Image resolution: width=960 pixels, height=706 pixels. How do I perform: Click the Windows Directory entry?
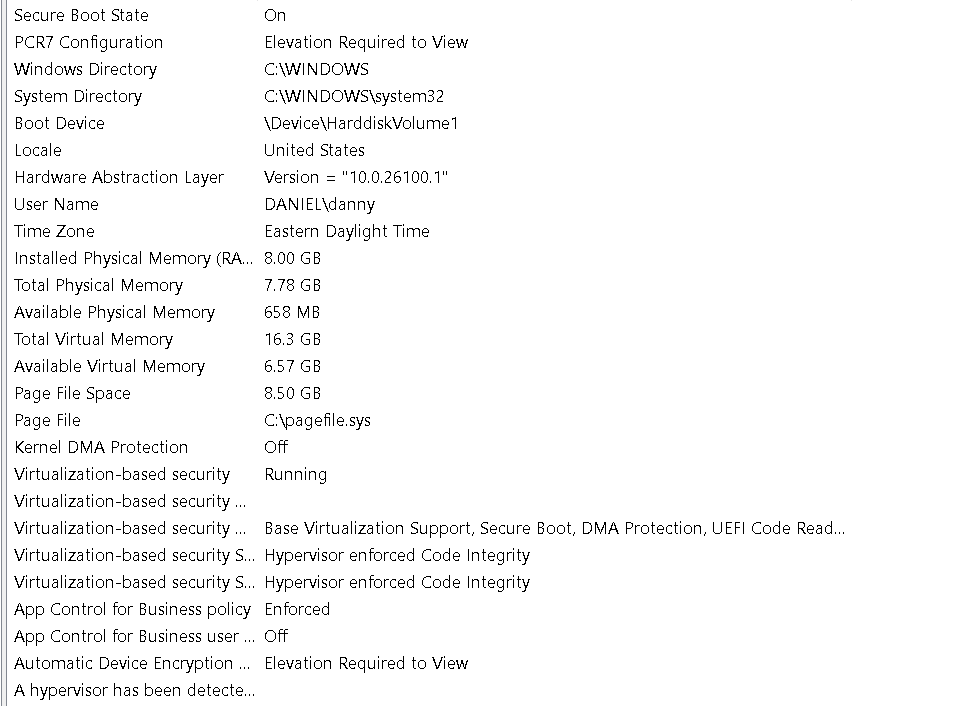pyautogui.click(x=86, y=69)
